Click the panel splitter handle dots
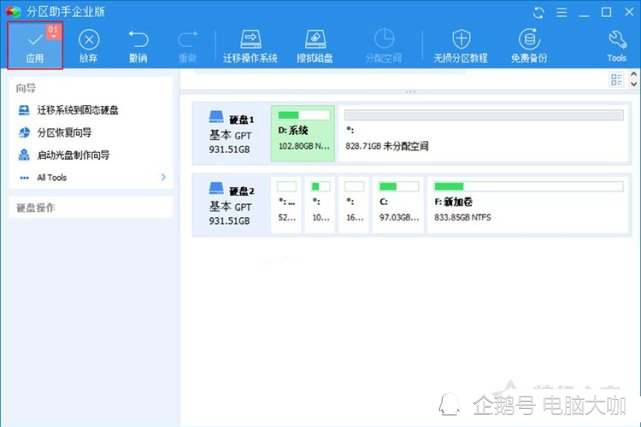 point(410,92)
